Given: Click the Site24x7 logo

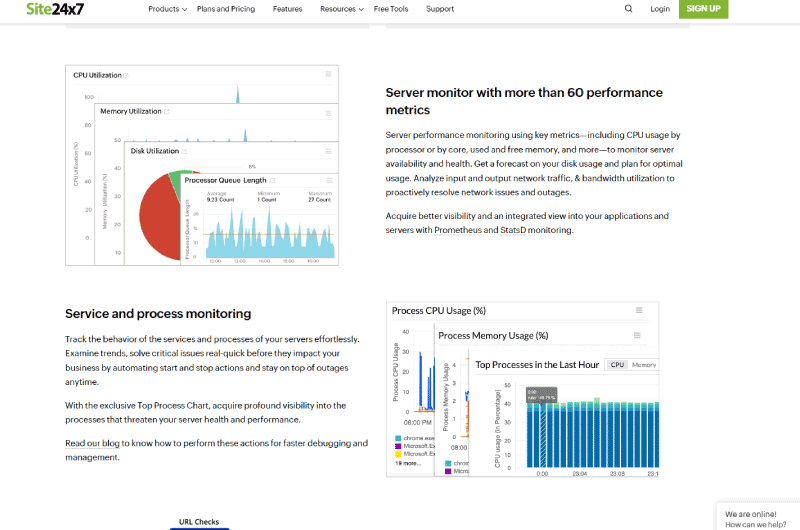Looking at the screenshot, I should tap(55, 9).
